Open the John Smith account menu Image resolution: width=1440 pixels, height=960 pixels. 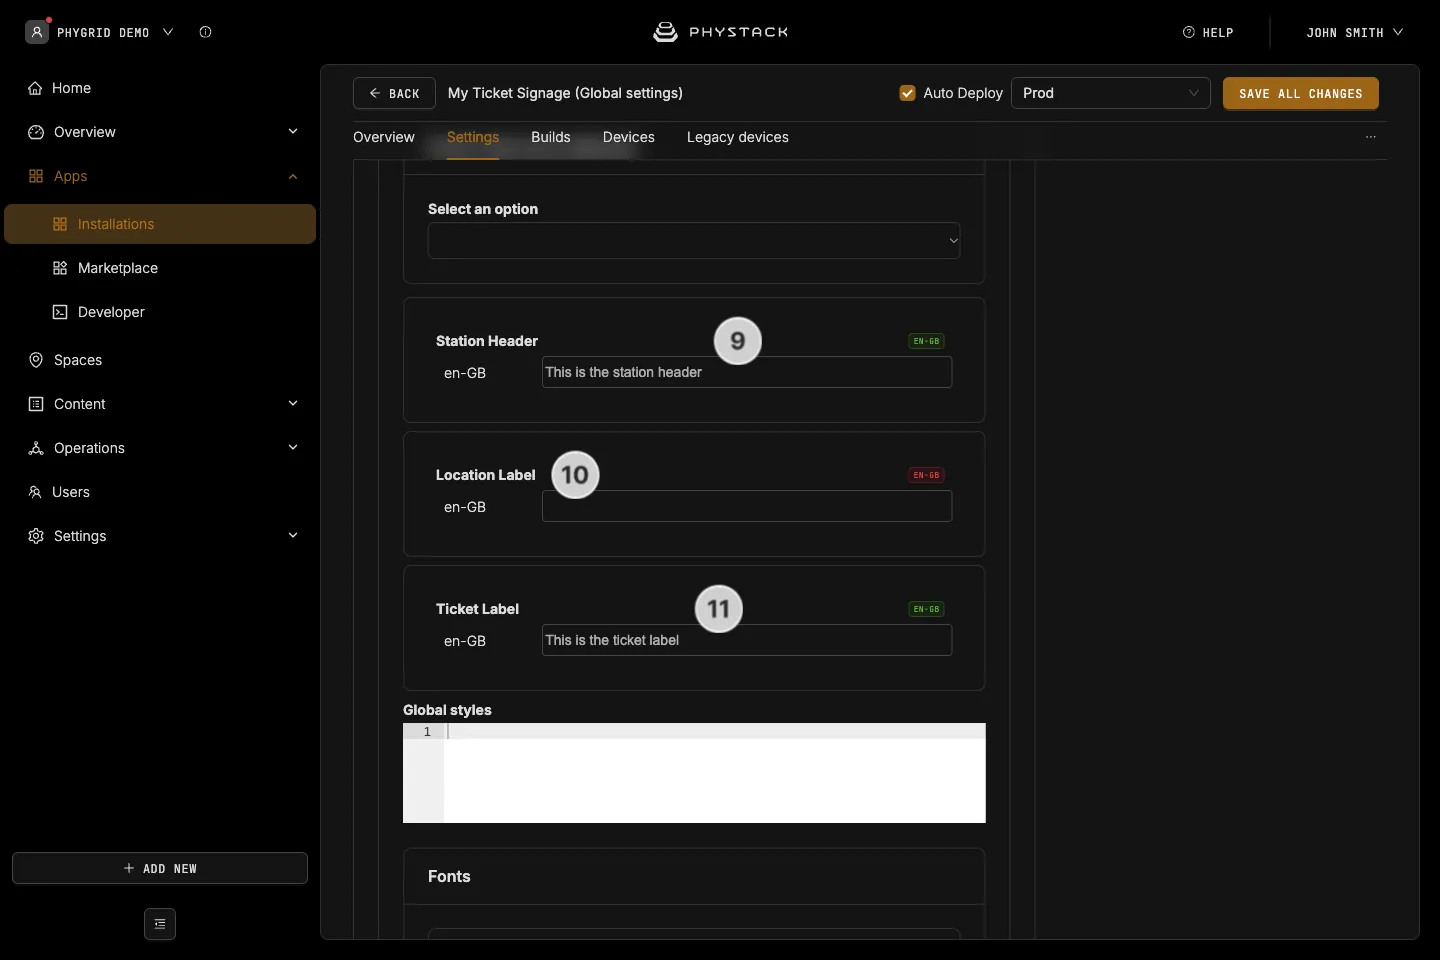[1354, 32]
